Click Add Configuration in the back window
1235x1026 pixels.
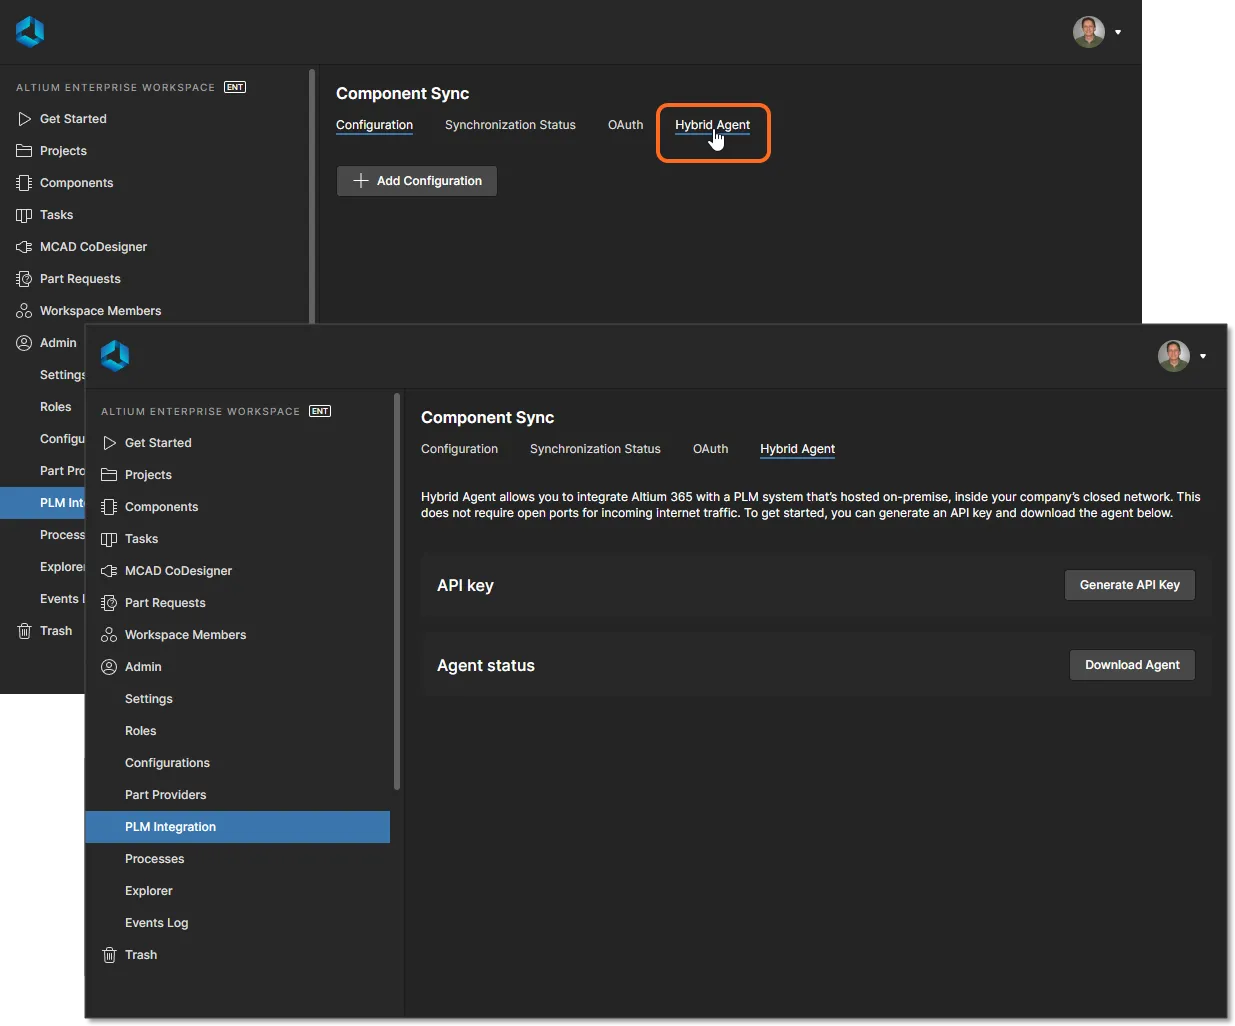point(417,181)
